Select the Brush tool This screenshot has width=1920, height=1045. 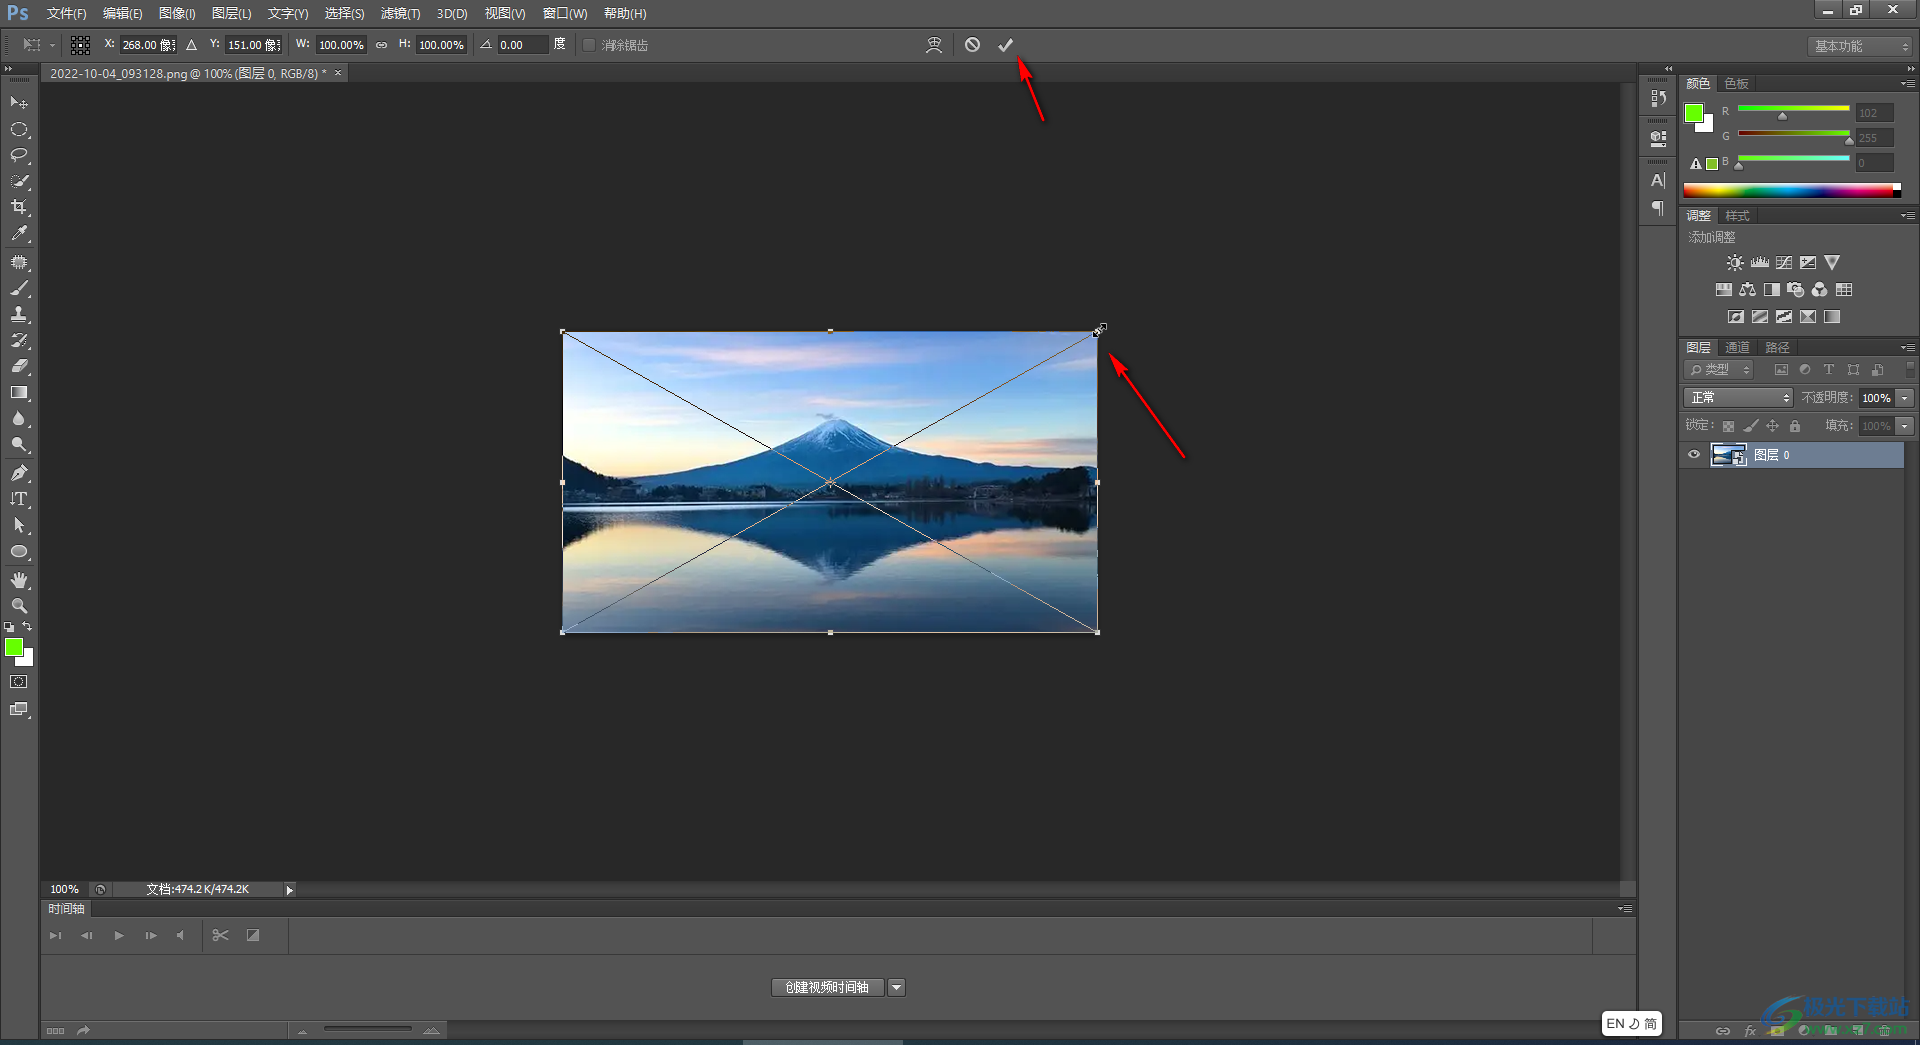point(19,288)
